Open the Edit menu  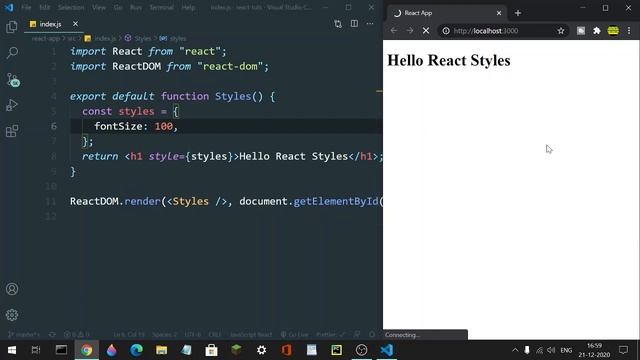pos(44,7)
